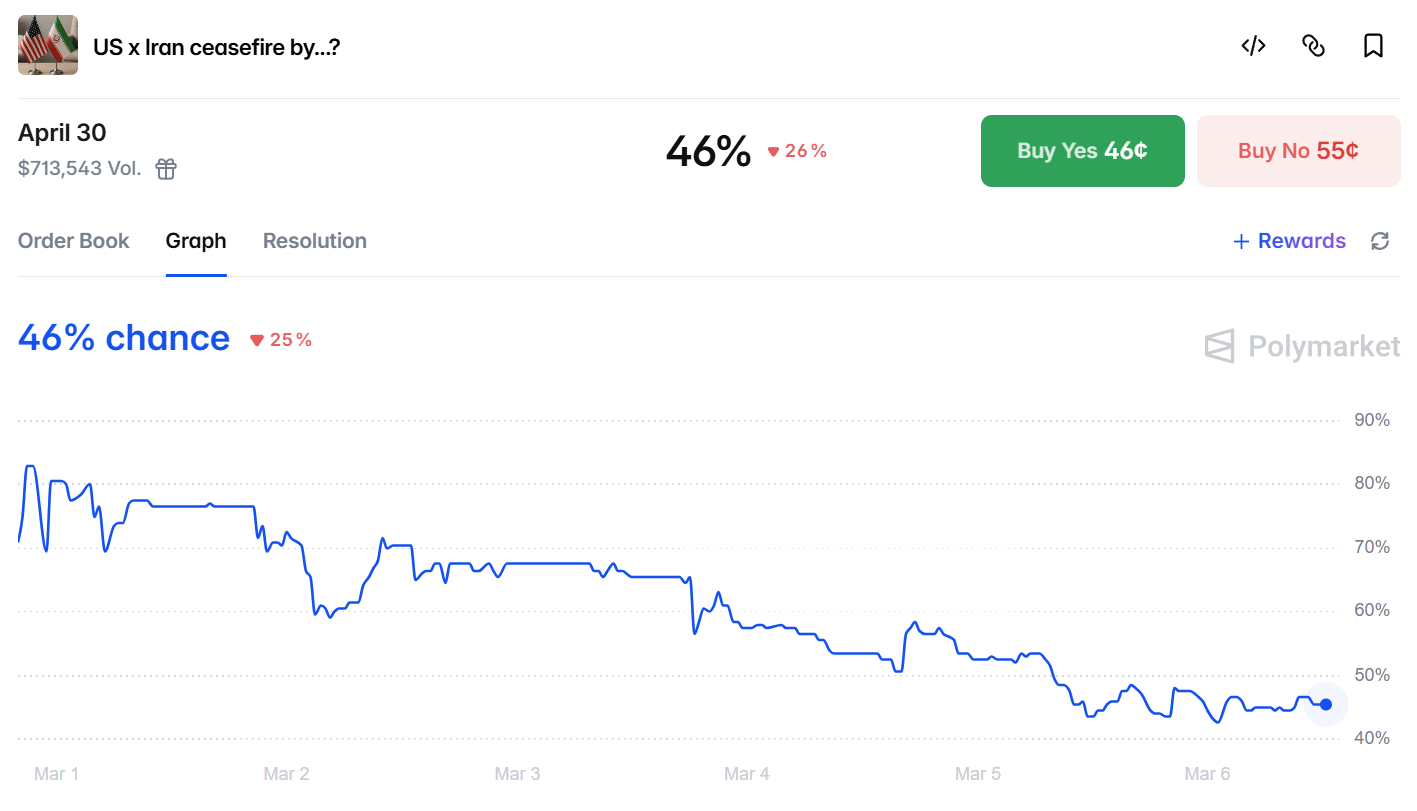Viewport: 1417px width, 811px height.
Task: Click the red 26% down indicator
Action: pos(797,151)
